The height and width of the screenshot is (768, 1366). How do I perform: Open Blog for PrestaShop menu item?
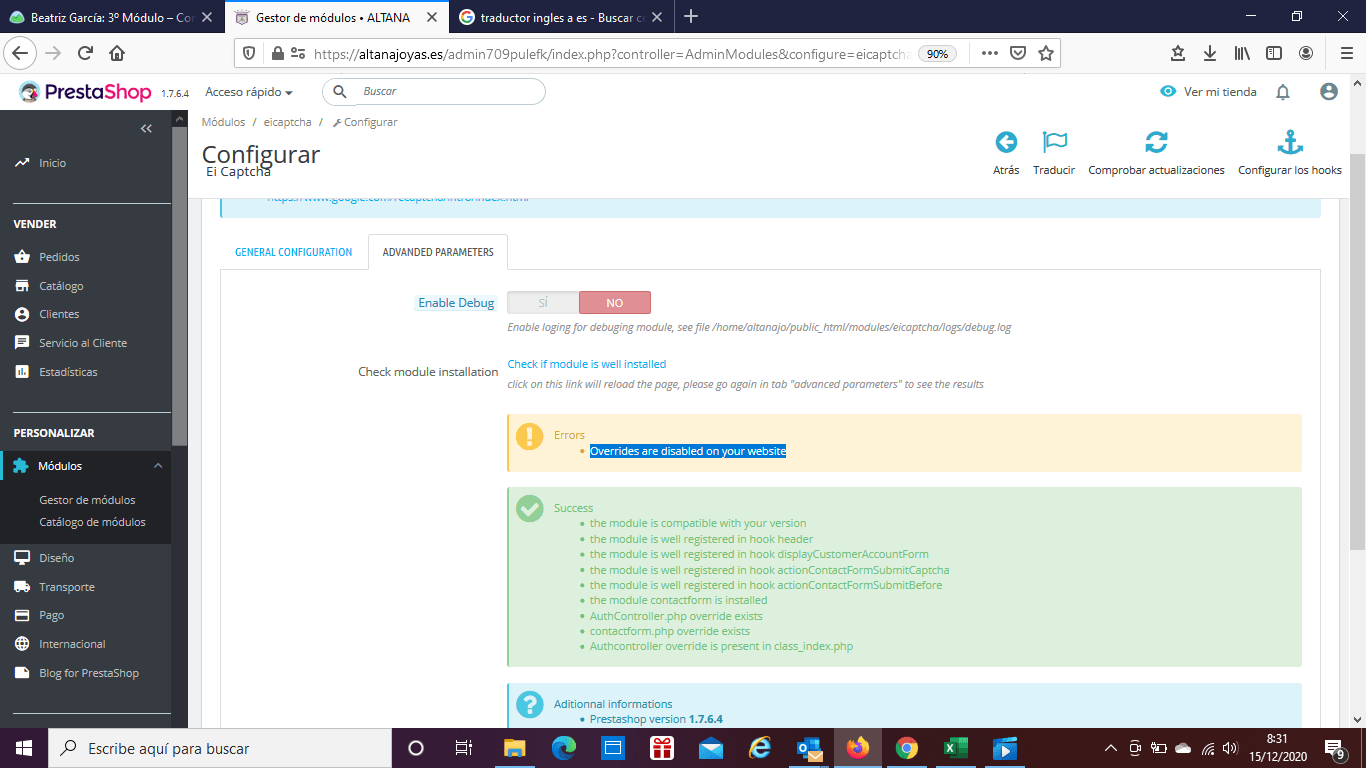[89, 673]
